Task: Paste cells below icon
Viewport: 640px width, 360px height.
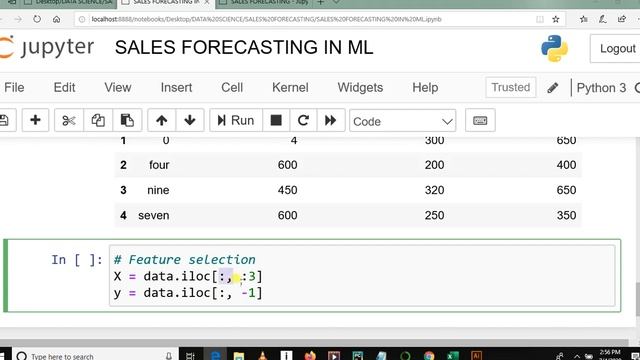Action: tap(127, 120)
